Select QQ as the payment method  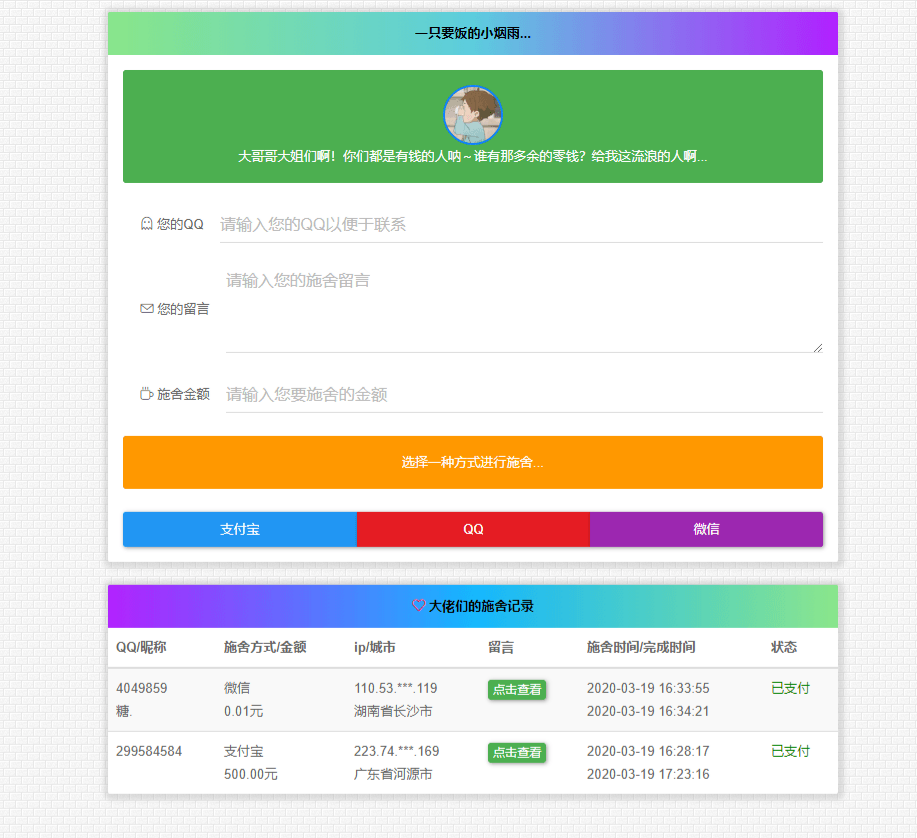coord(472,529)
